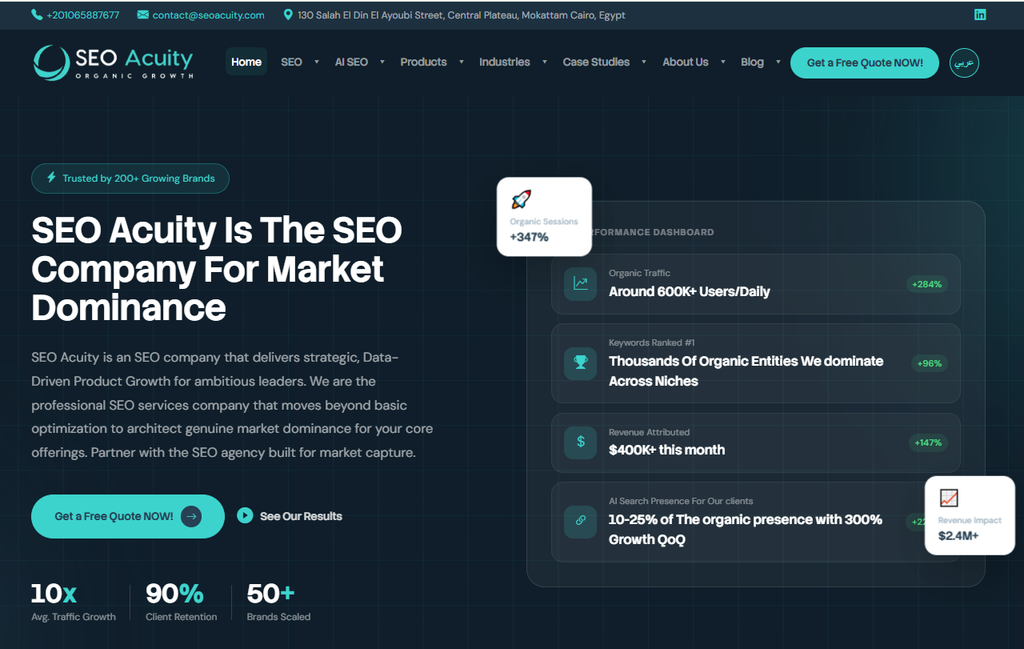This screenshot has height=649, width=1024.
Task: Click the link icon in AI Search Presence row
Action: [x=580, y=522]
